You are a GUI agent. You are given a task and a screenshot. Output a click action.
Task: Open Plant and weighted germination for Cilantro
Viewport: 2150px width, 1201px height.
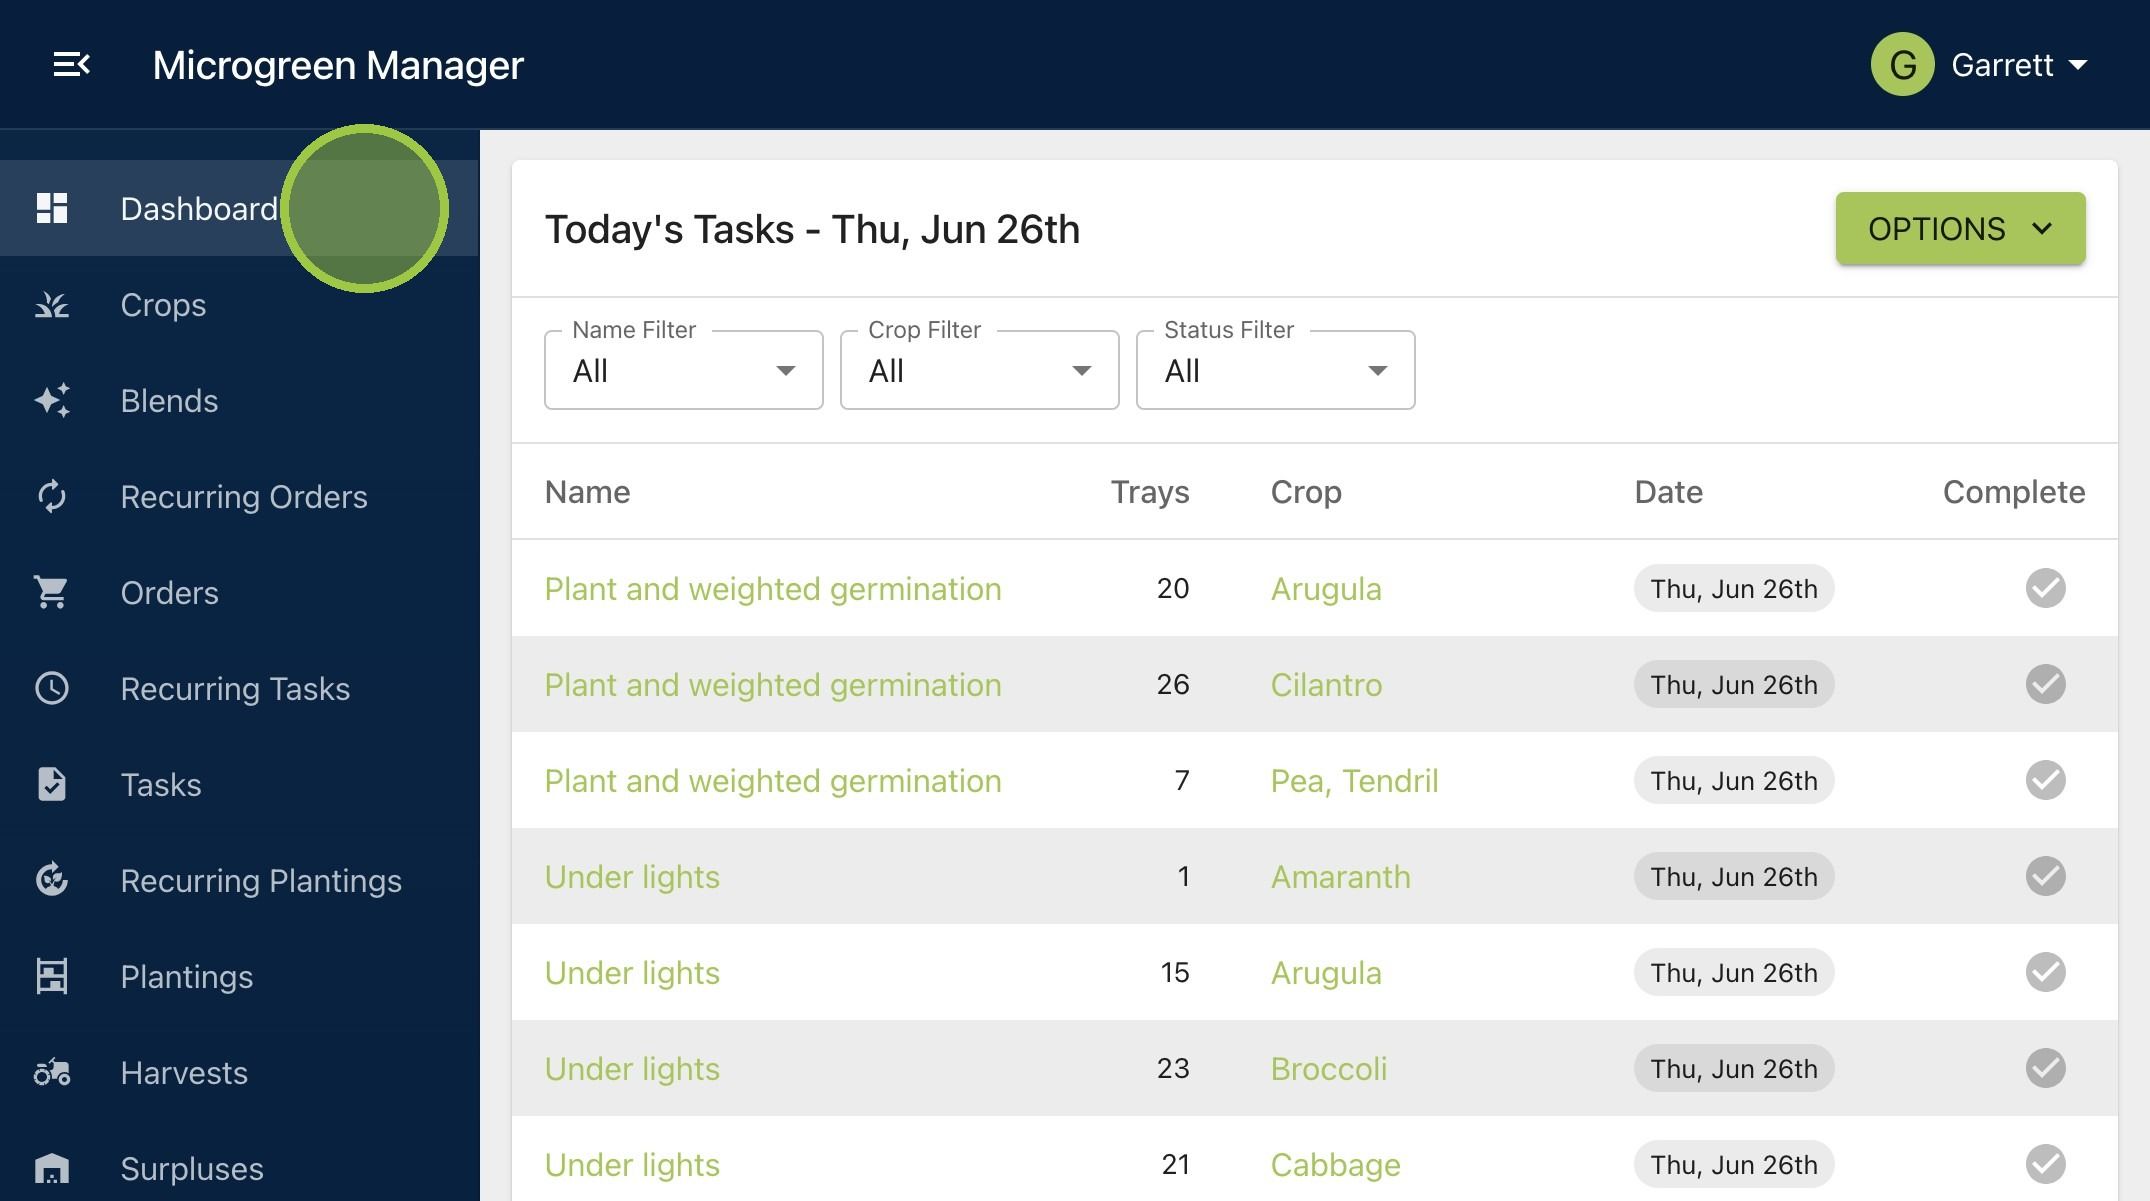coord(773,685)
